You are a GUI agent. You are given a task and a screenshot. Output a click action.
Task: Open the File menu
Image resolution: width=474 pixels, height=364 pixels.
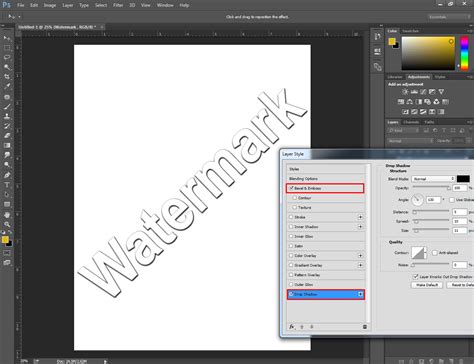tap(21, 5)
